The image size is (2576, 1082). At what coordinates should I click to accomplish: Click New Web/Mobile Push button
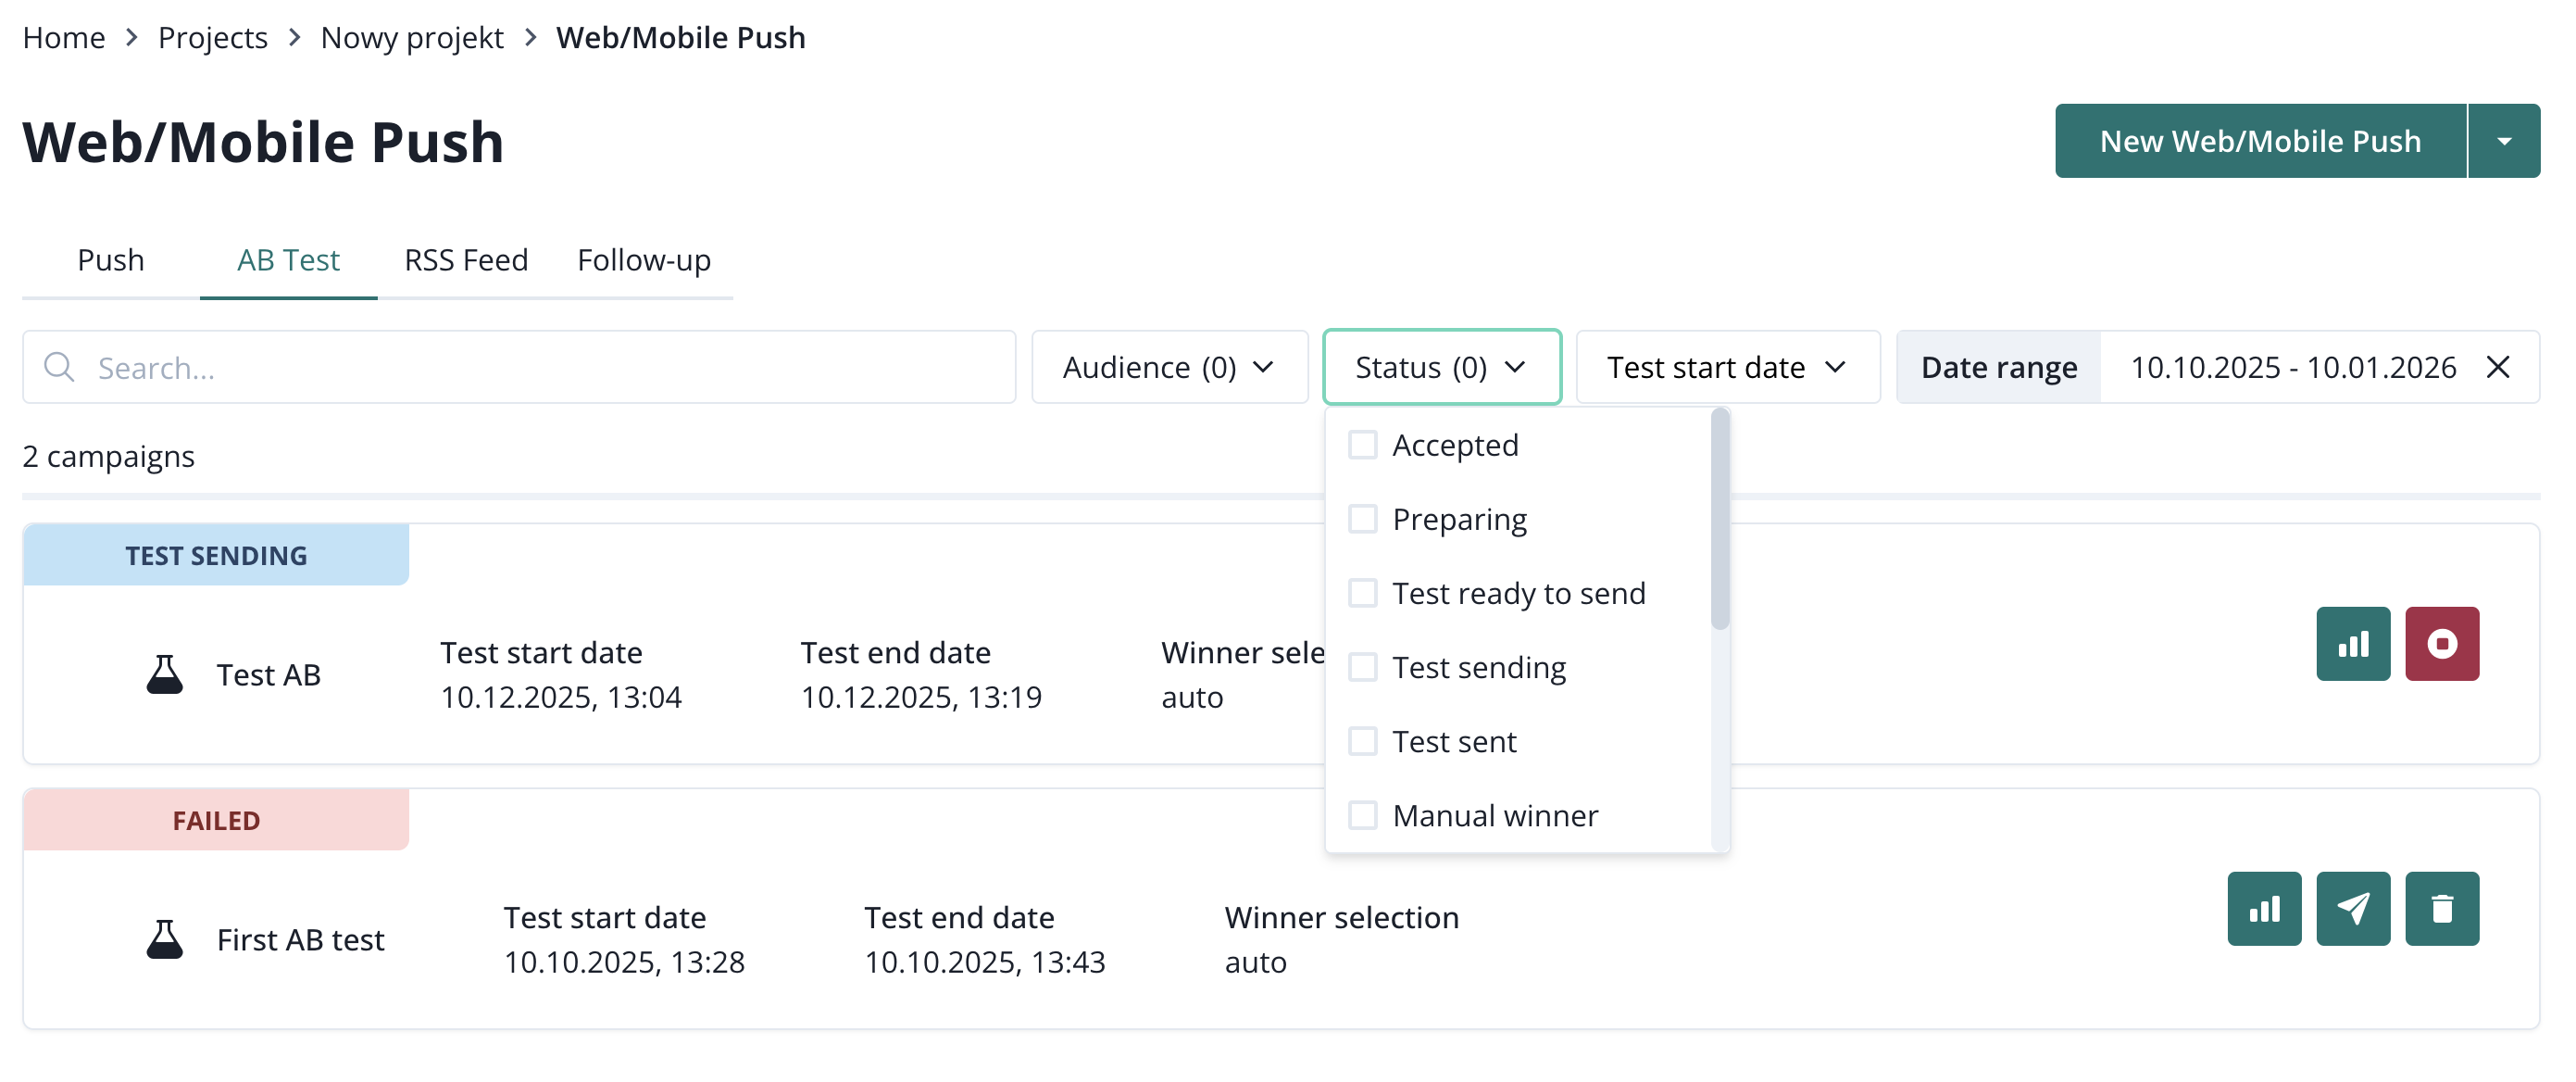tap(2259, 141)
